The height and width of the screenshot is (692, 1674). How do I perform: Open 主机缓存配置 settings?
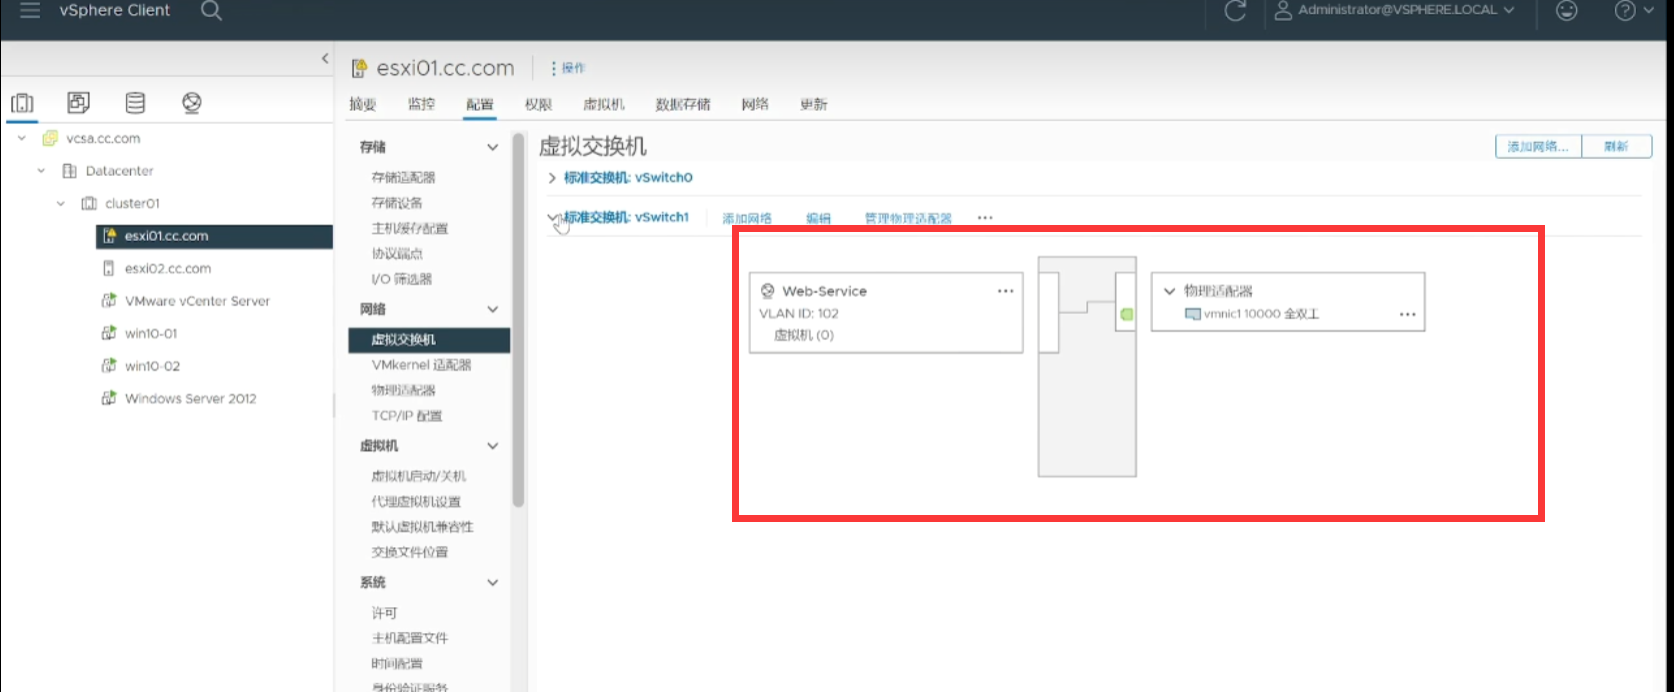point(410,228)
